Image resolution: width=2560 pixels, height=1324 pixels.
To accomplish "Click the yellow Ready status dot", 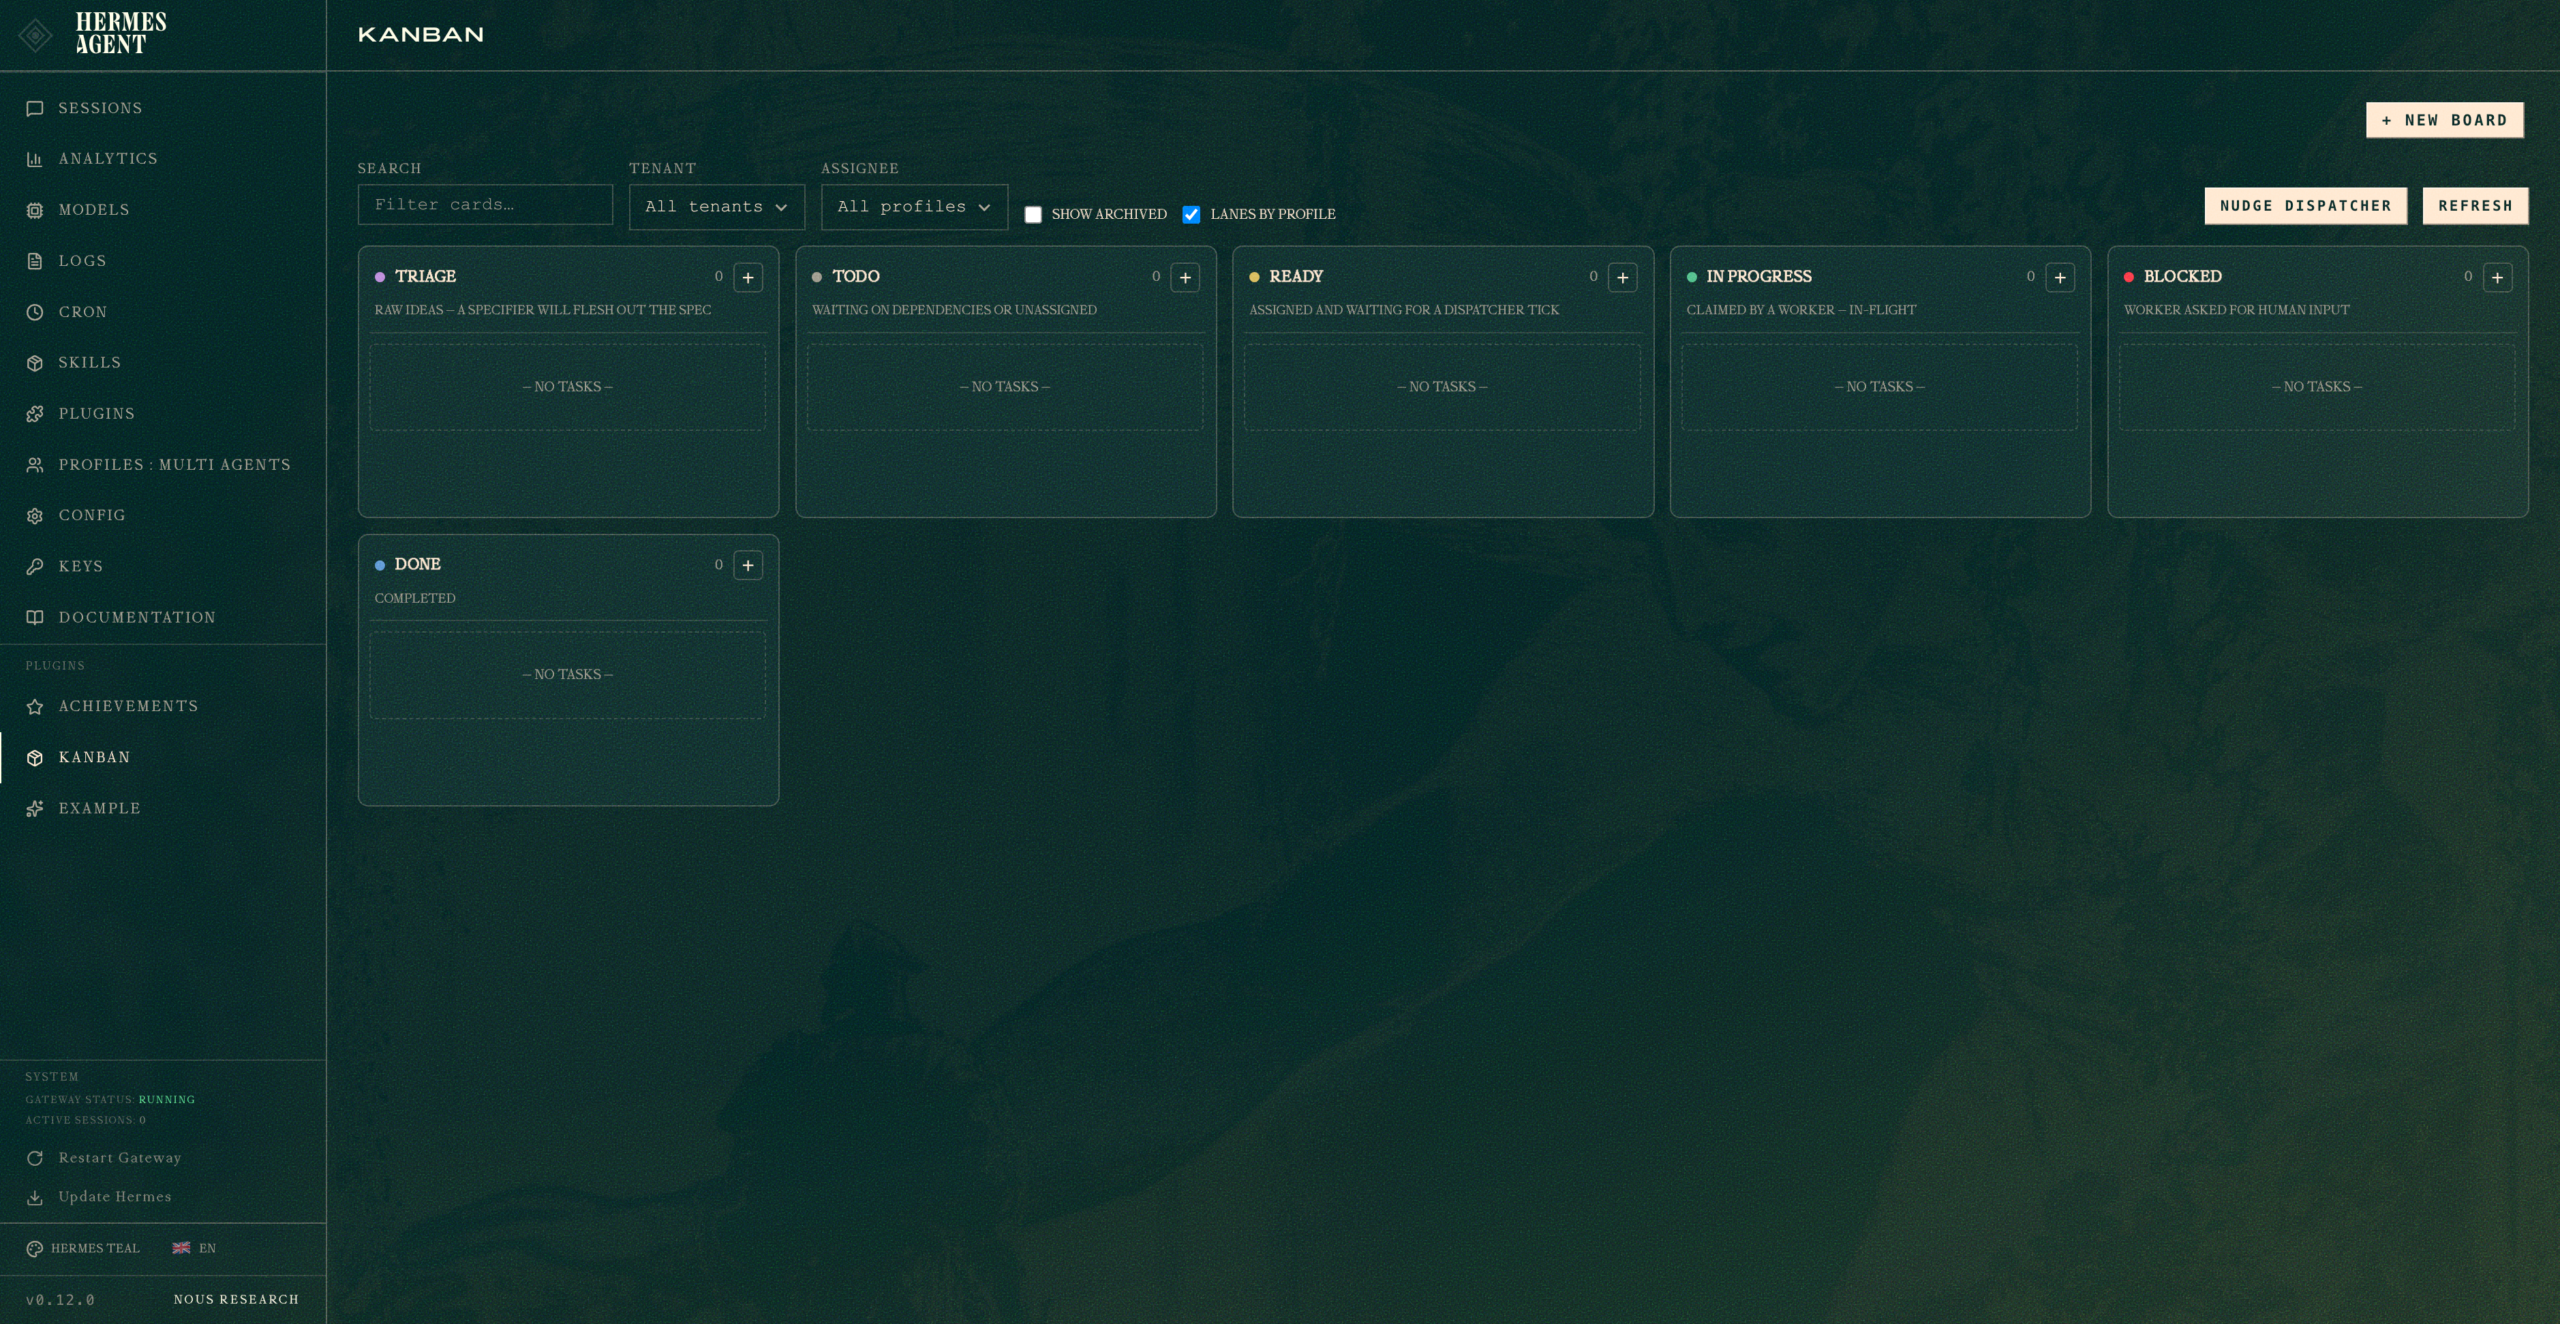I will coord(1254,277).
